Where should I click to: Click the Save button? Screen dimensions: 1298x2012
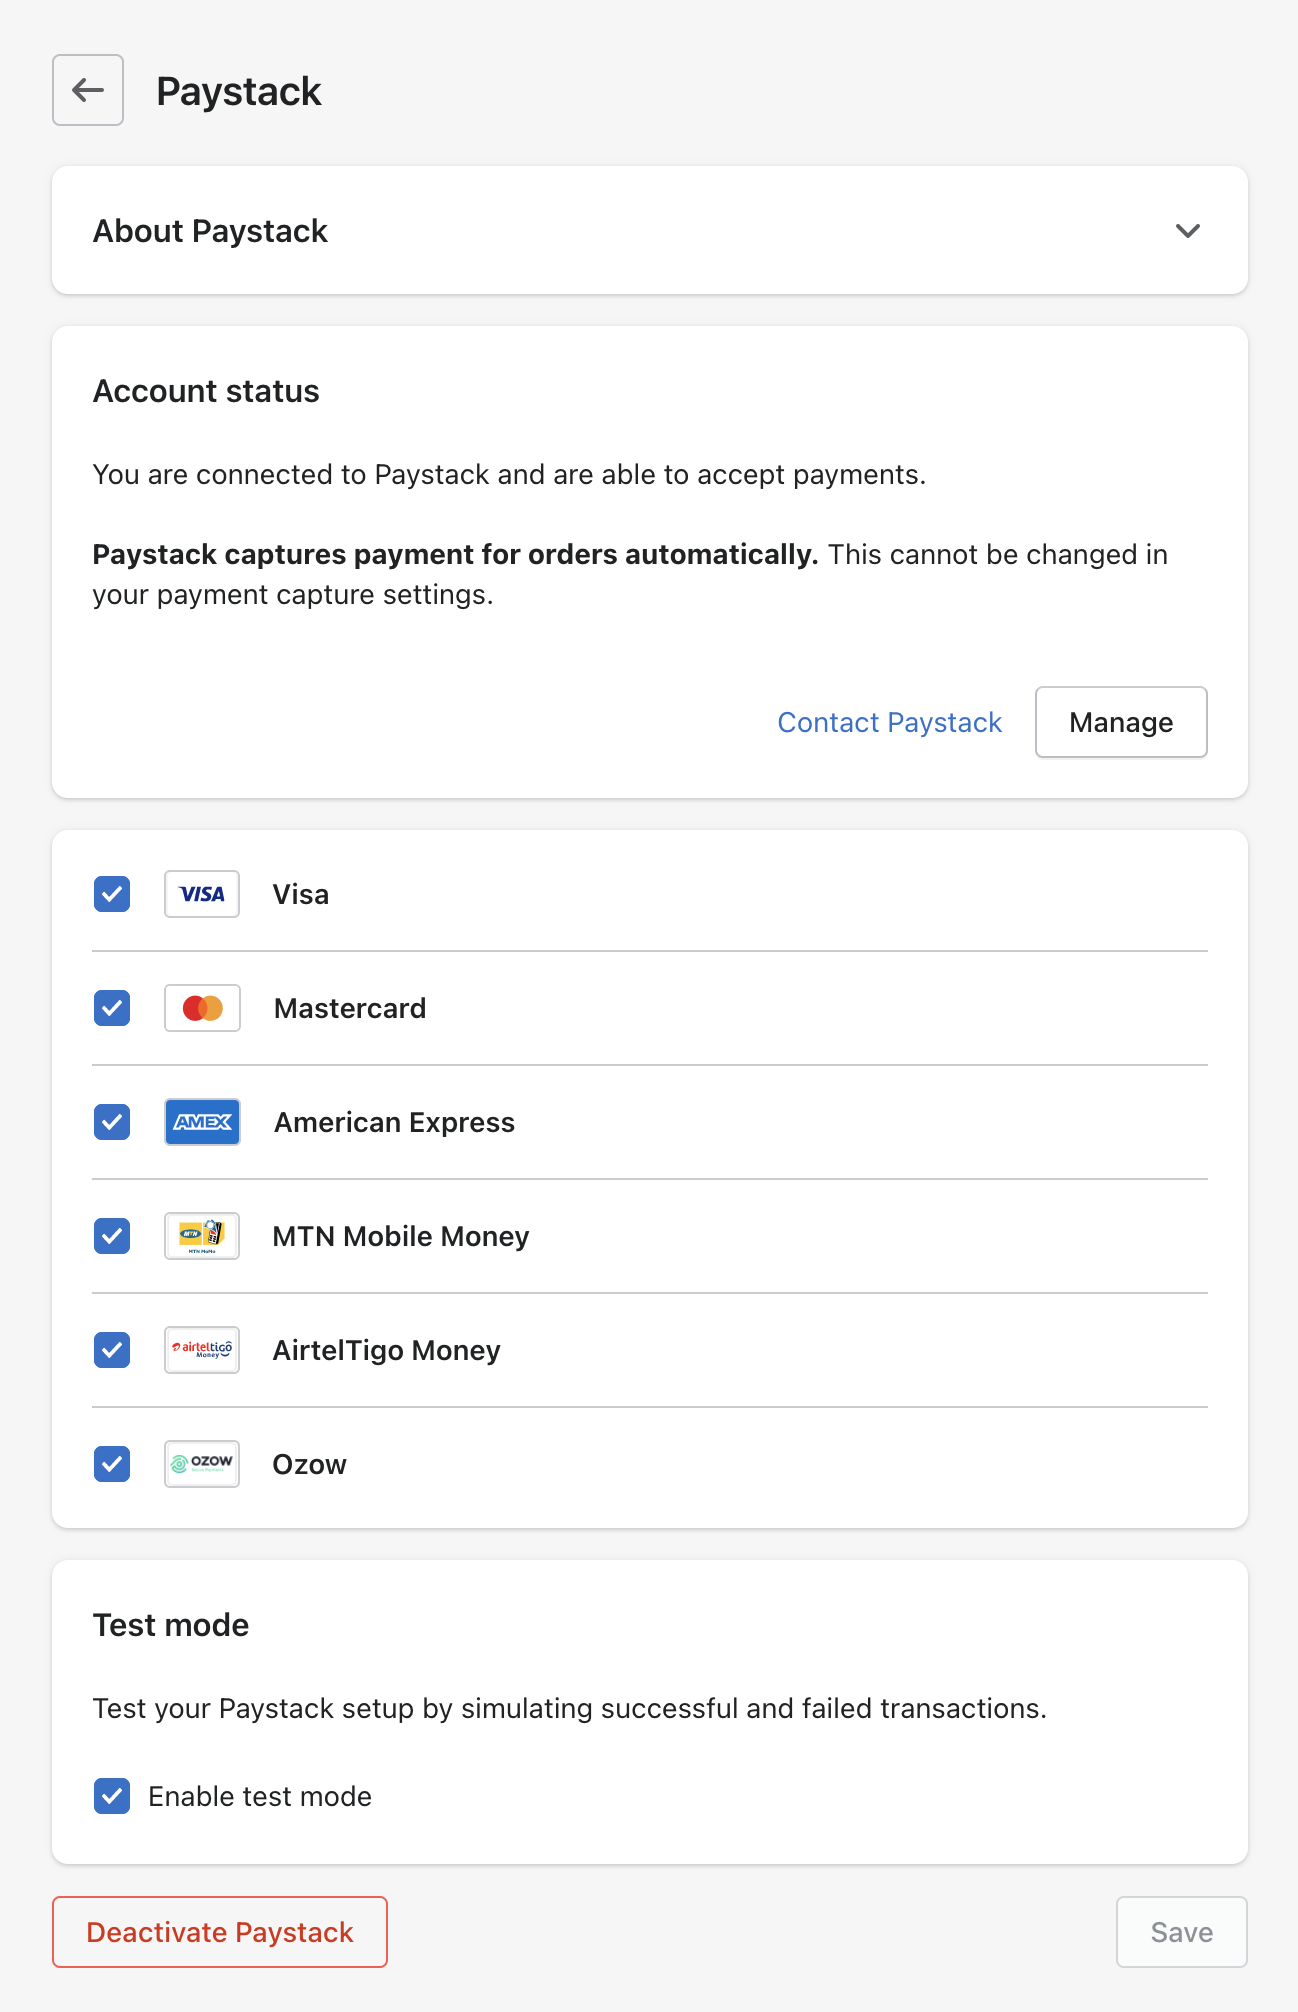[x=1181, y=1932]
